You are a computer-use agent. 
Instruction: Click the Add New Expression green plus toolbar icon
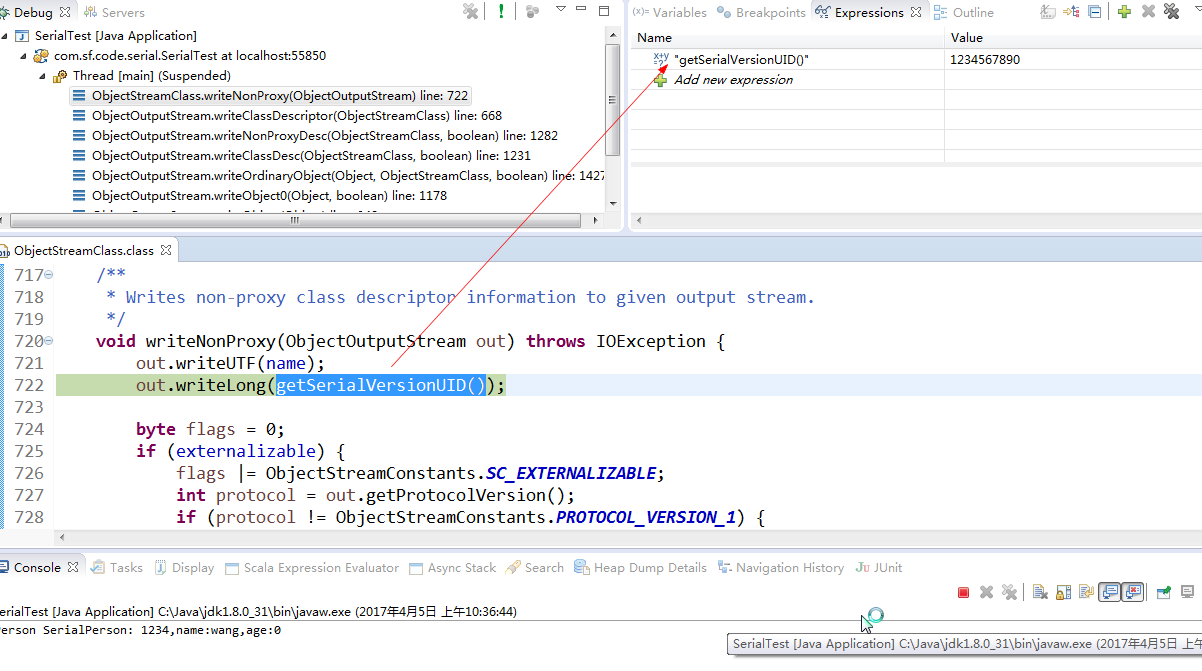tap(1125, 12)
